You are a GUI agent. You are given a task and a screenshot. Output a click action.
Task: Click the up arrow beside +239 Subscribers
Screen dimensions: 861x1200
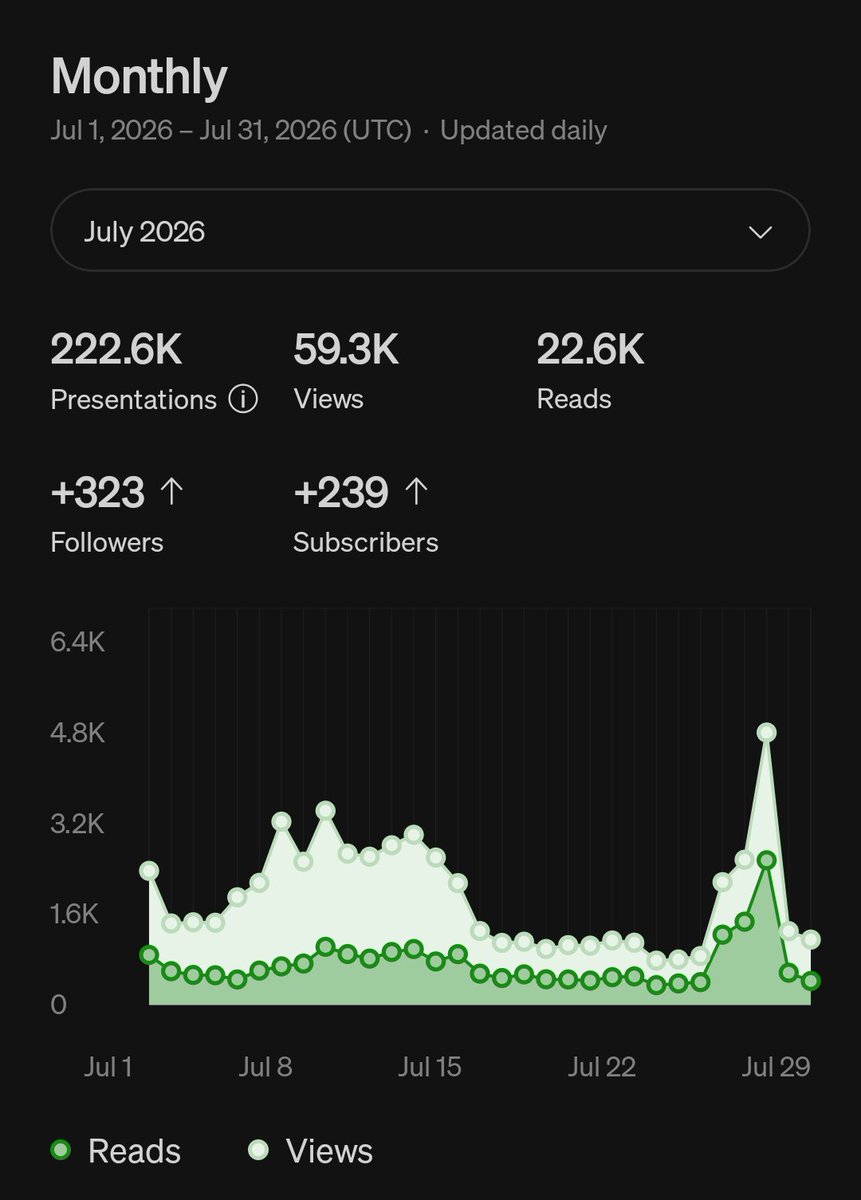416,491
